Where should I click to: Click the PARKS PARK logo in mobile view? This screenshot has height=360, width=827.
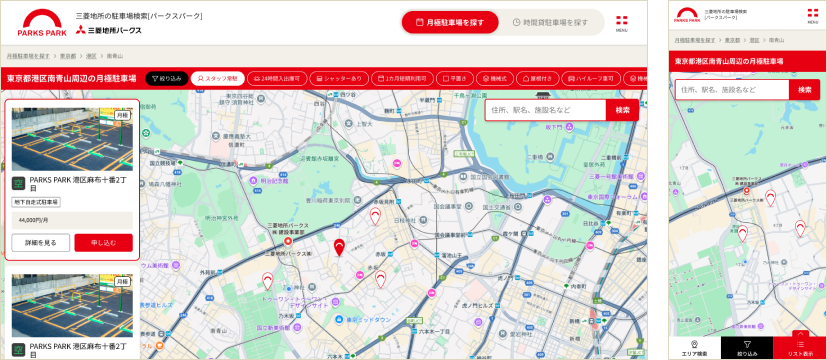tap(686, 15)
